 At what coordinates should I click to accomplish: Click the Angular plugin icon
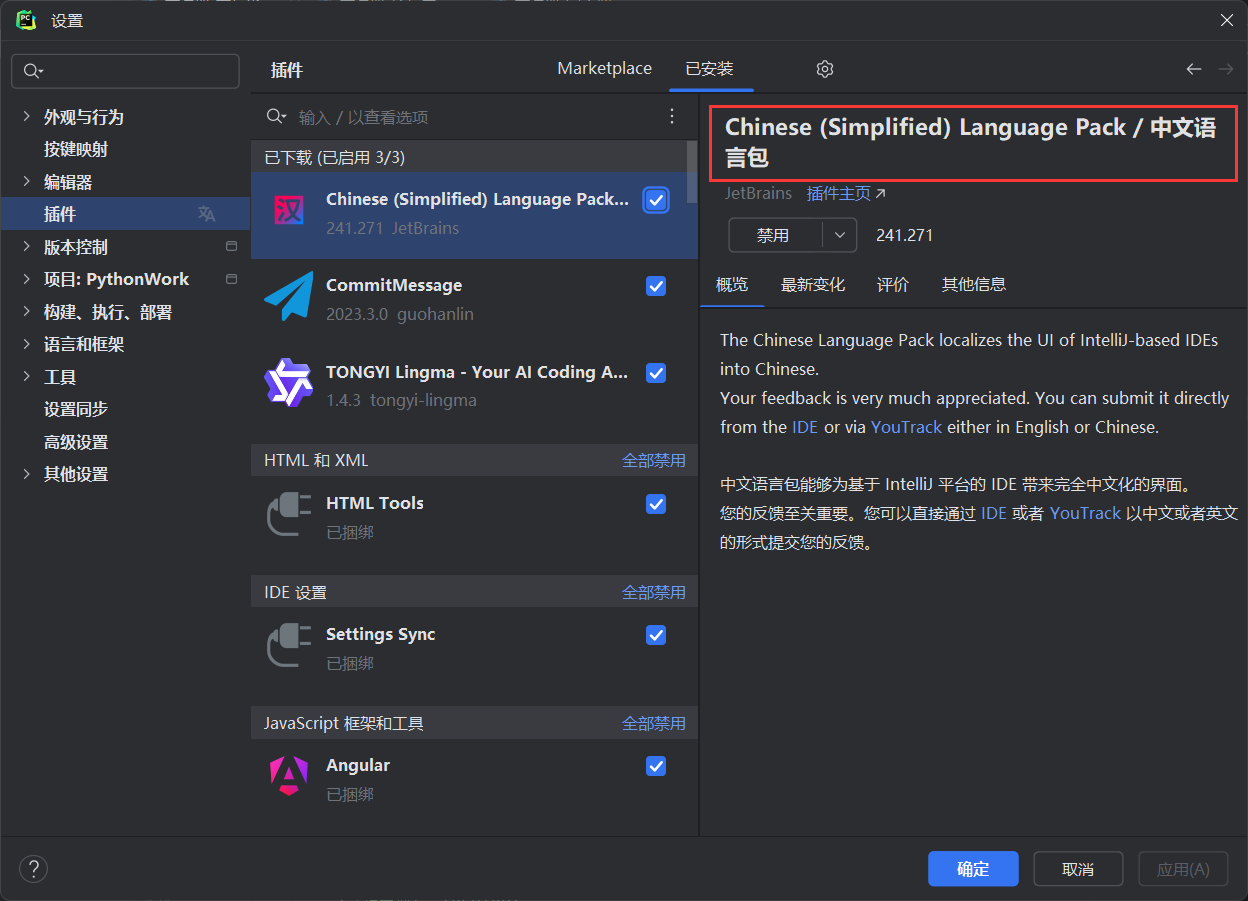point(289,777)
